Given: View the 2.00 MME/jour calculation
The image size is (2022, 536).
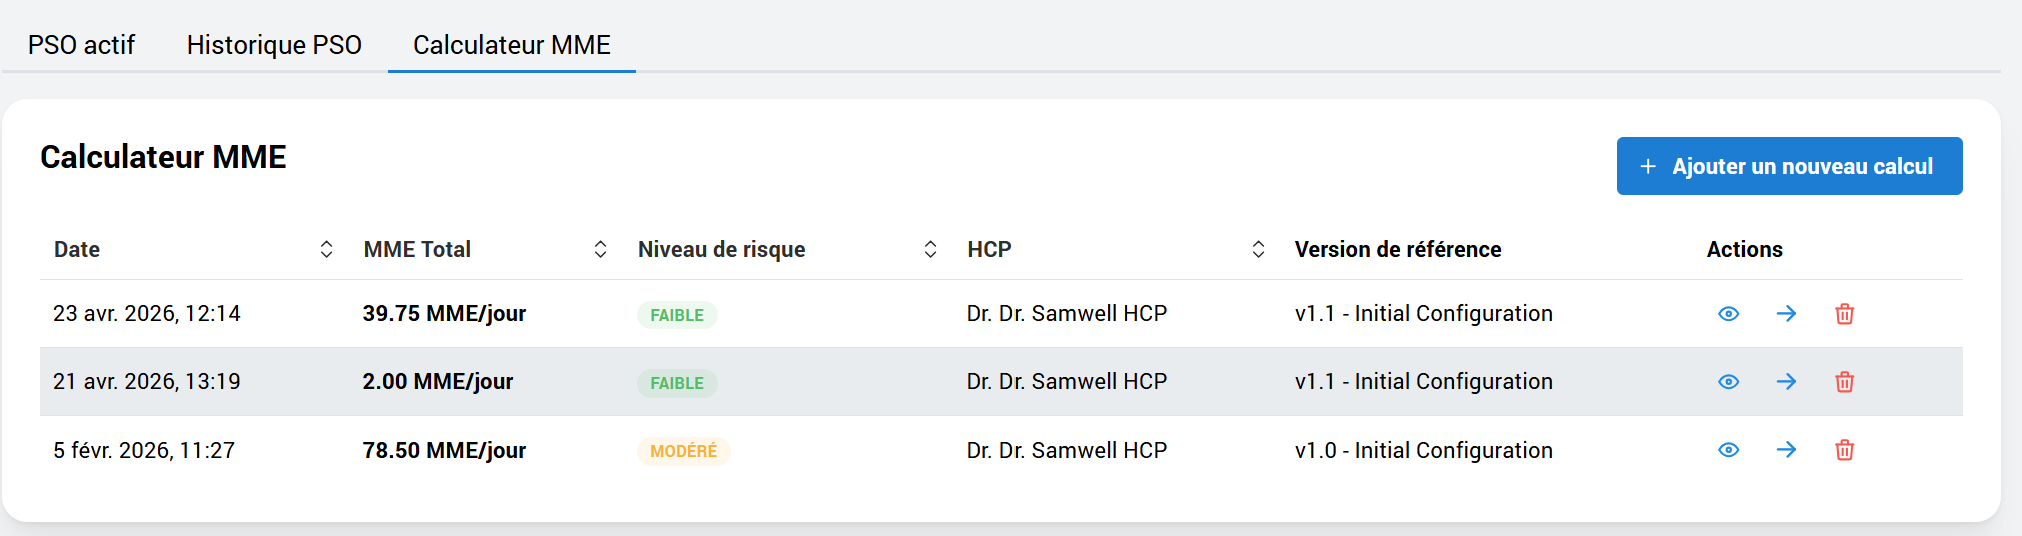Looking at the screenshot, I should point(1728,382).
